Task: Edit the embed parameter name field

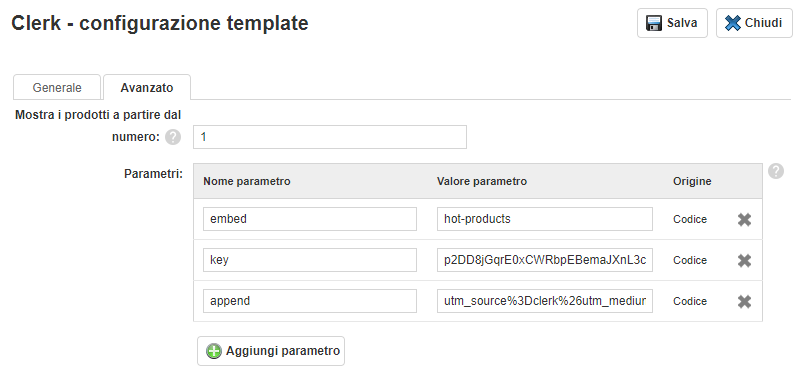Action: tap(310, 219)
